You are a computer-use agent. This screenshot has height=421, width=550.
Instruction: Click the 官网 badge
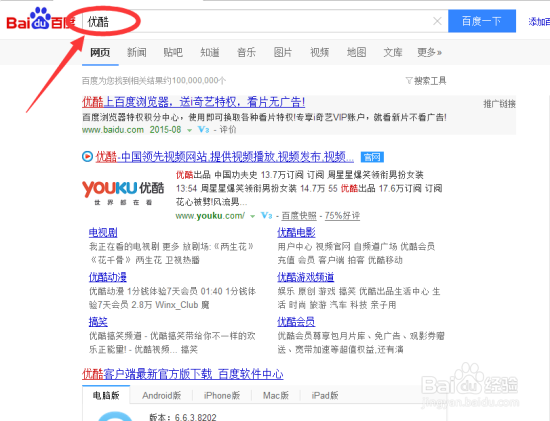click(x=372, y=157)
